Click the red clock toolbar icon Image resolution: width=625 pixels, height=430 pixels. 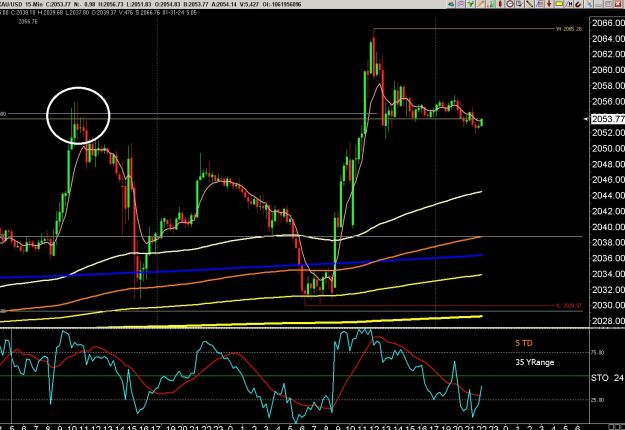(x=510, y=4)
